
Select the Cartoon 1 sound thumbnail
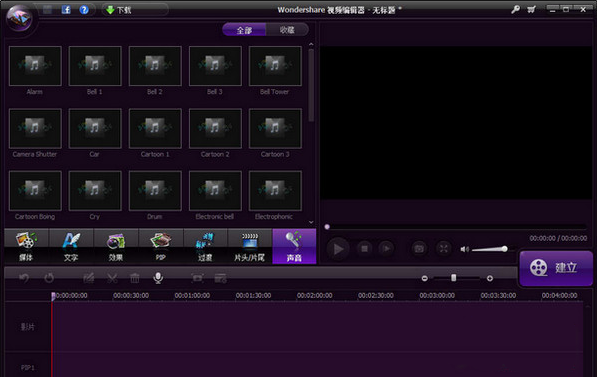coord(155,129)
